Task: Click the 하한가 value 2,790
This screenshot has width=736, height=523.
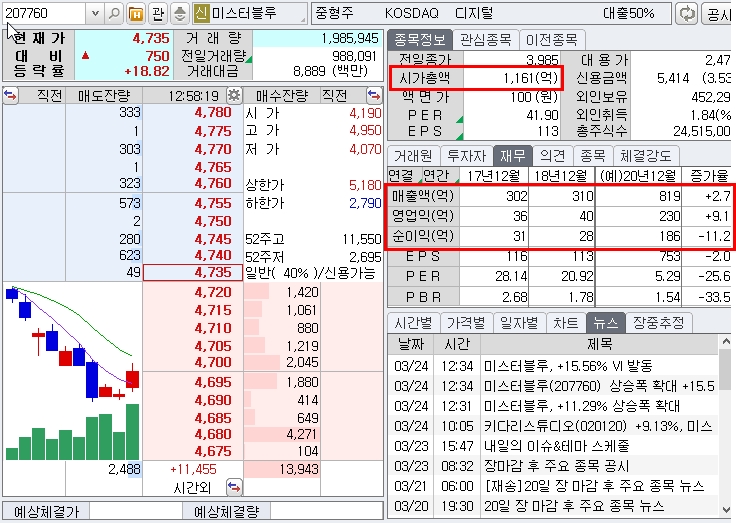Action: tap(365, 203)
